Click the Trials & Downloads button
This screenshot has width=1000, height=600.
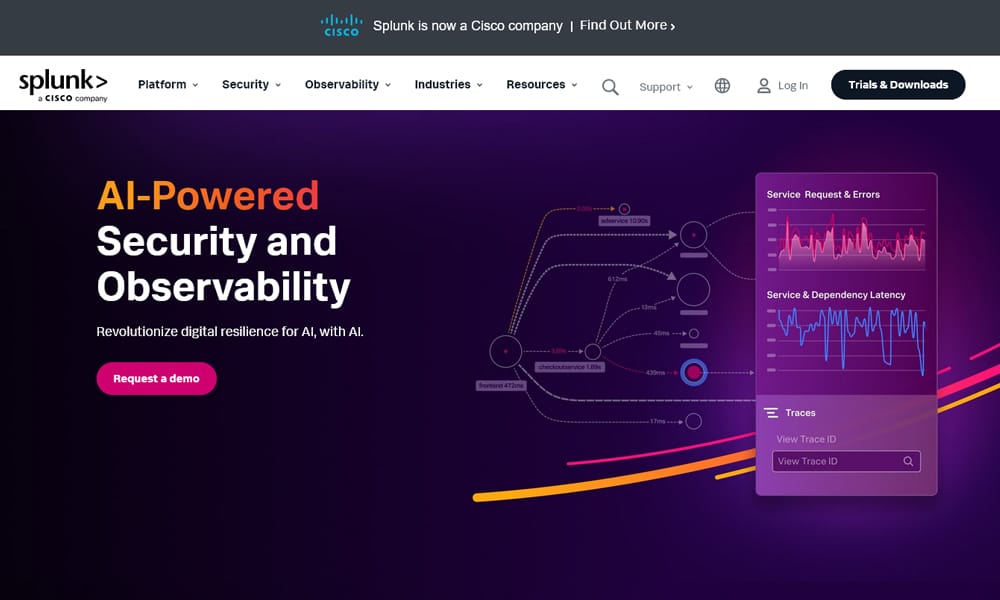click(x=897, y=84)
